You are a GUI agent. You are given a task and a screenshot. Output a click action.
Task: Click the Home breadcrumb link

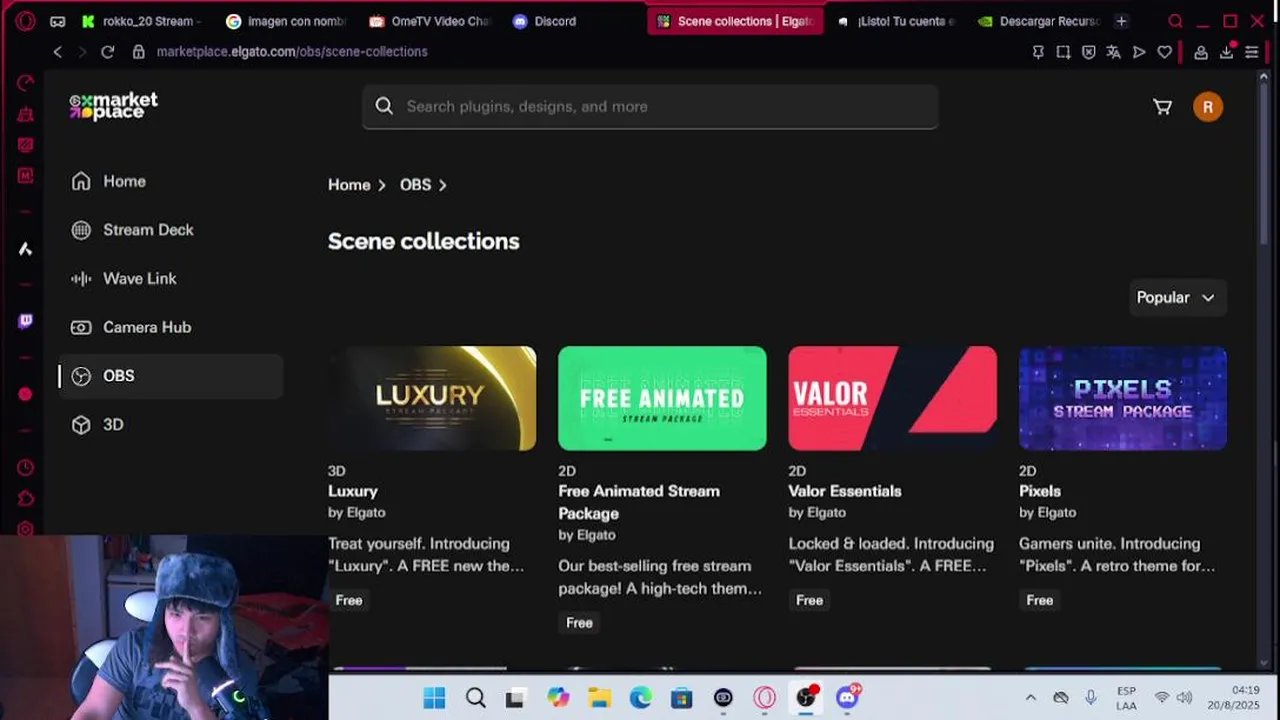coord(349,185)
